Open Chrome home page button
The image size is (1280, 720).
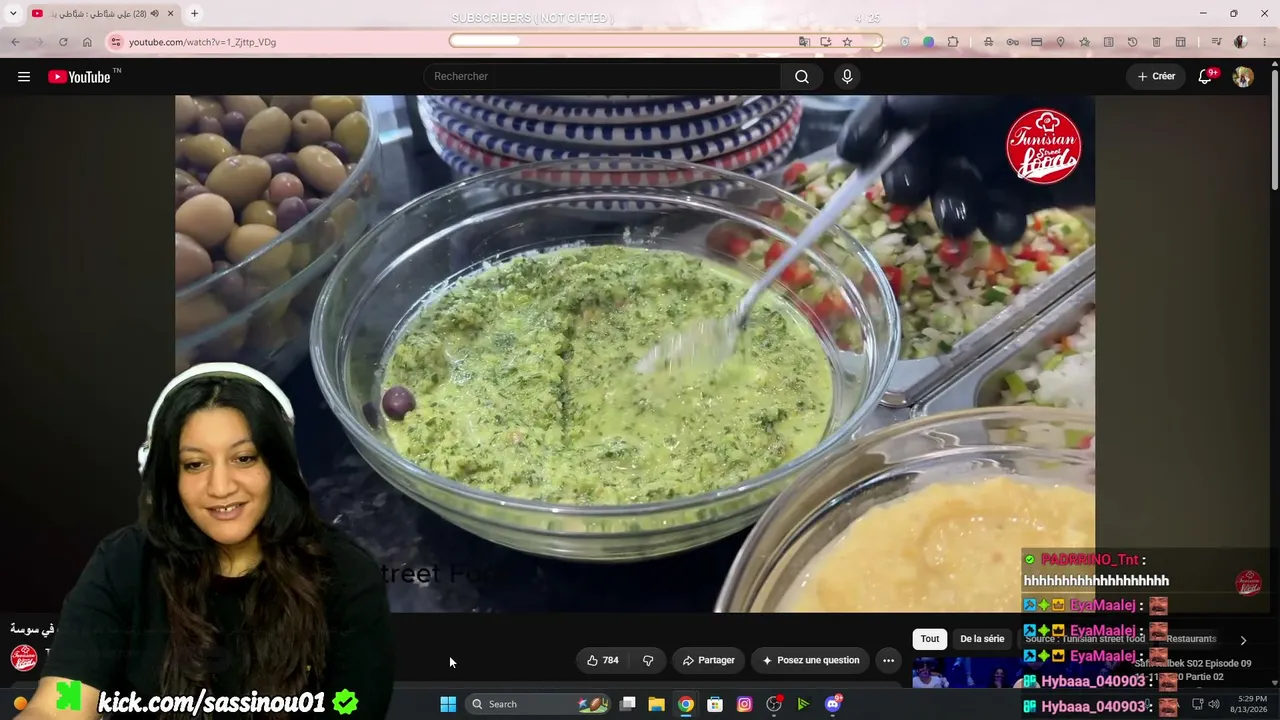[x=87, y=42]
